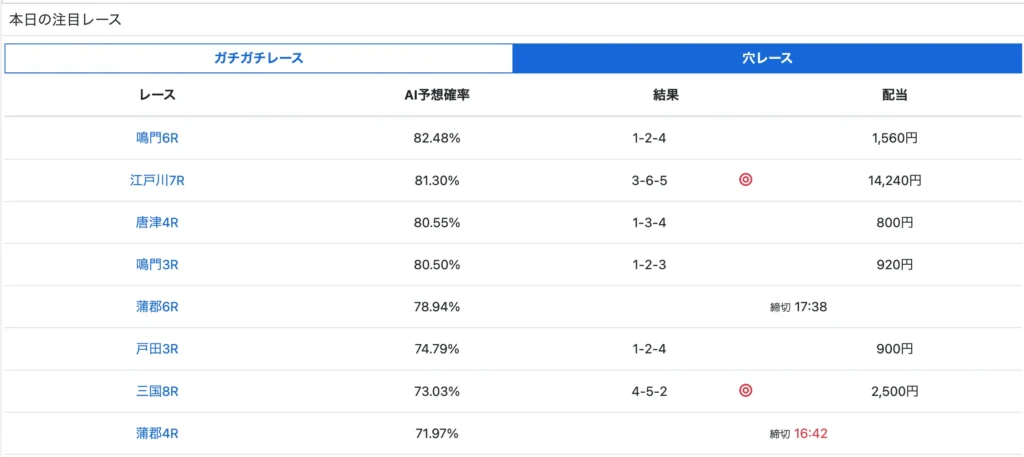Click the 結果 column header

[x=665, y=96]
